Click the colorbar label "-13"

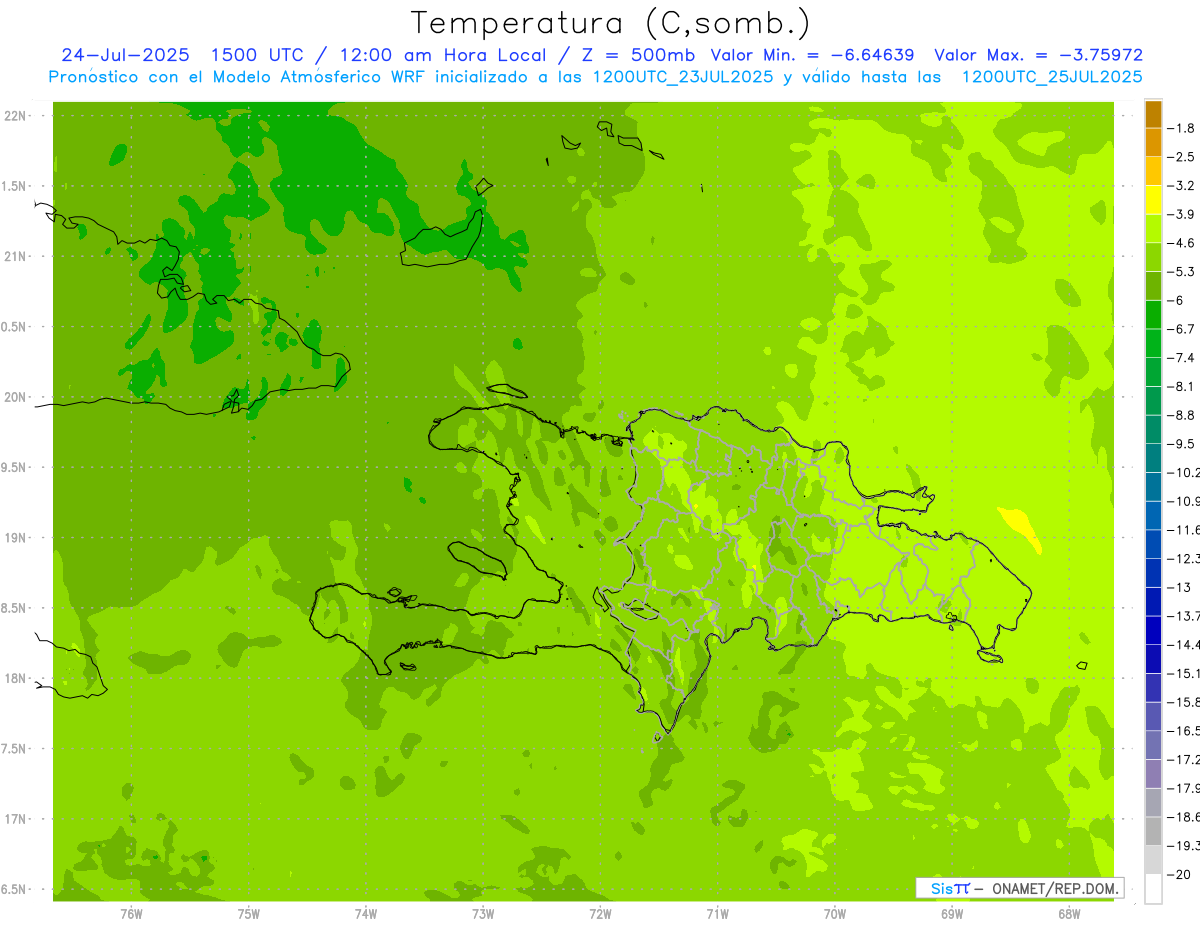1178,587
